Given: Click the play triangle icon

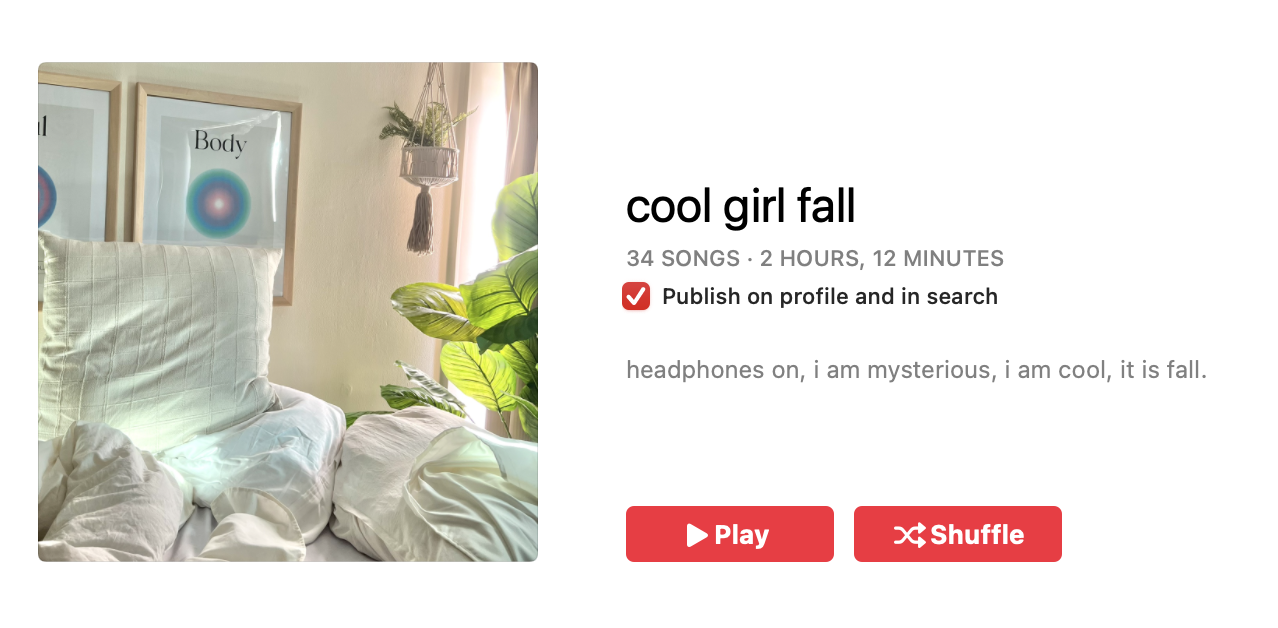Looking at the screenshot, I should [x=697, y=535].
